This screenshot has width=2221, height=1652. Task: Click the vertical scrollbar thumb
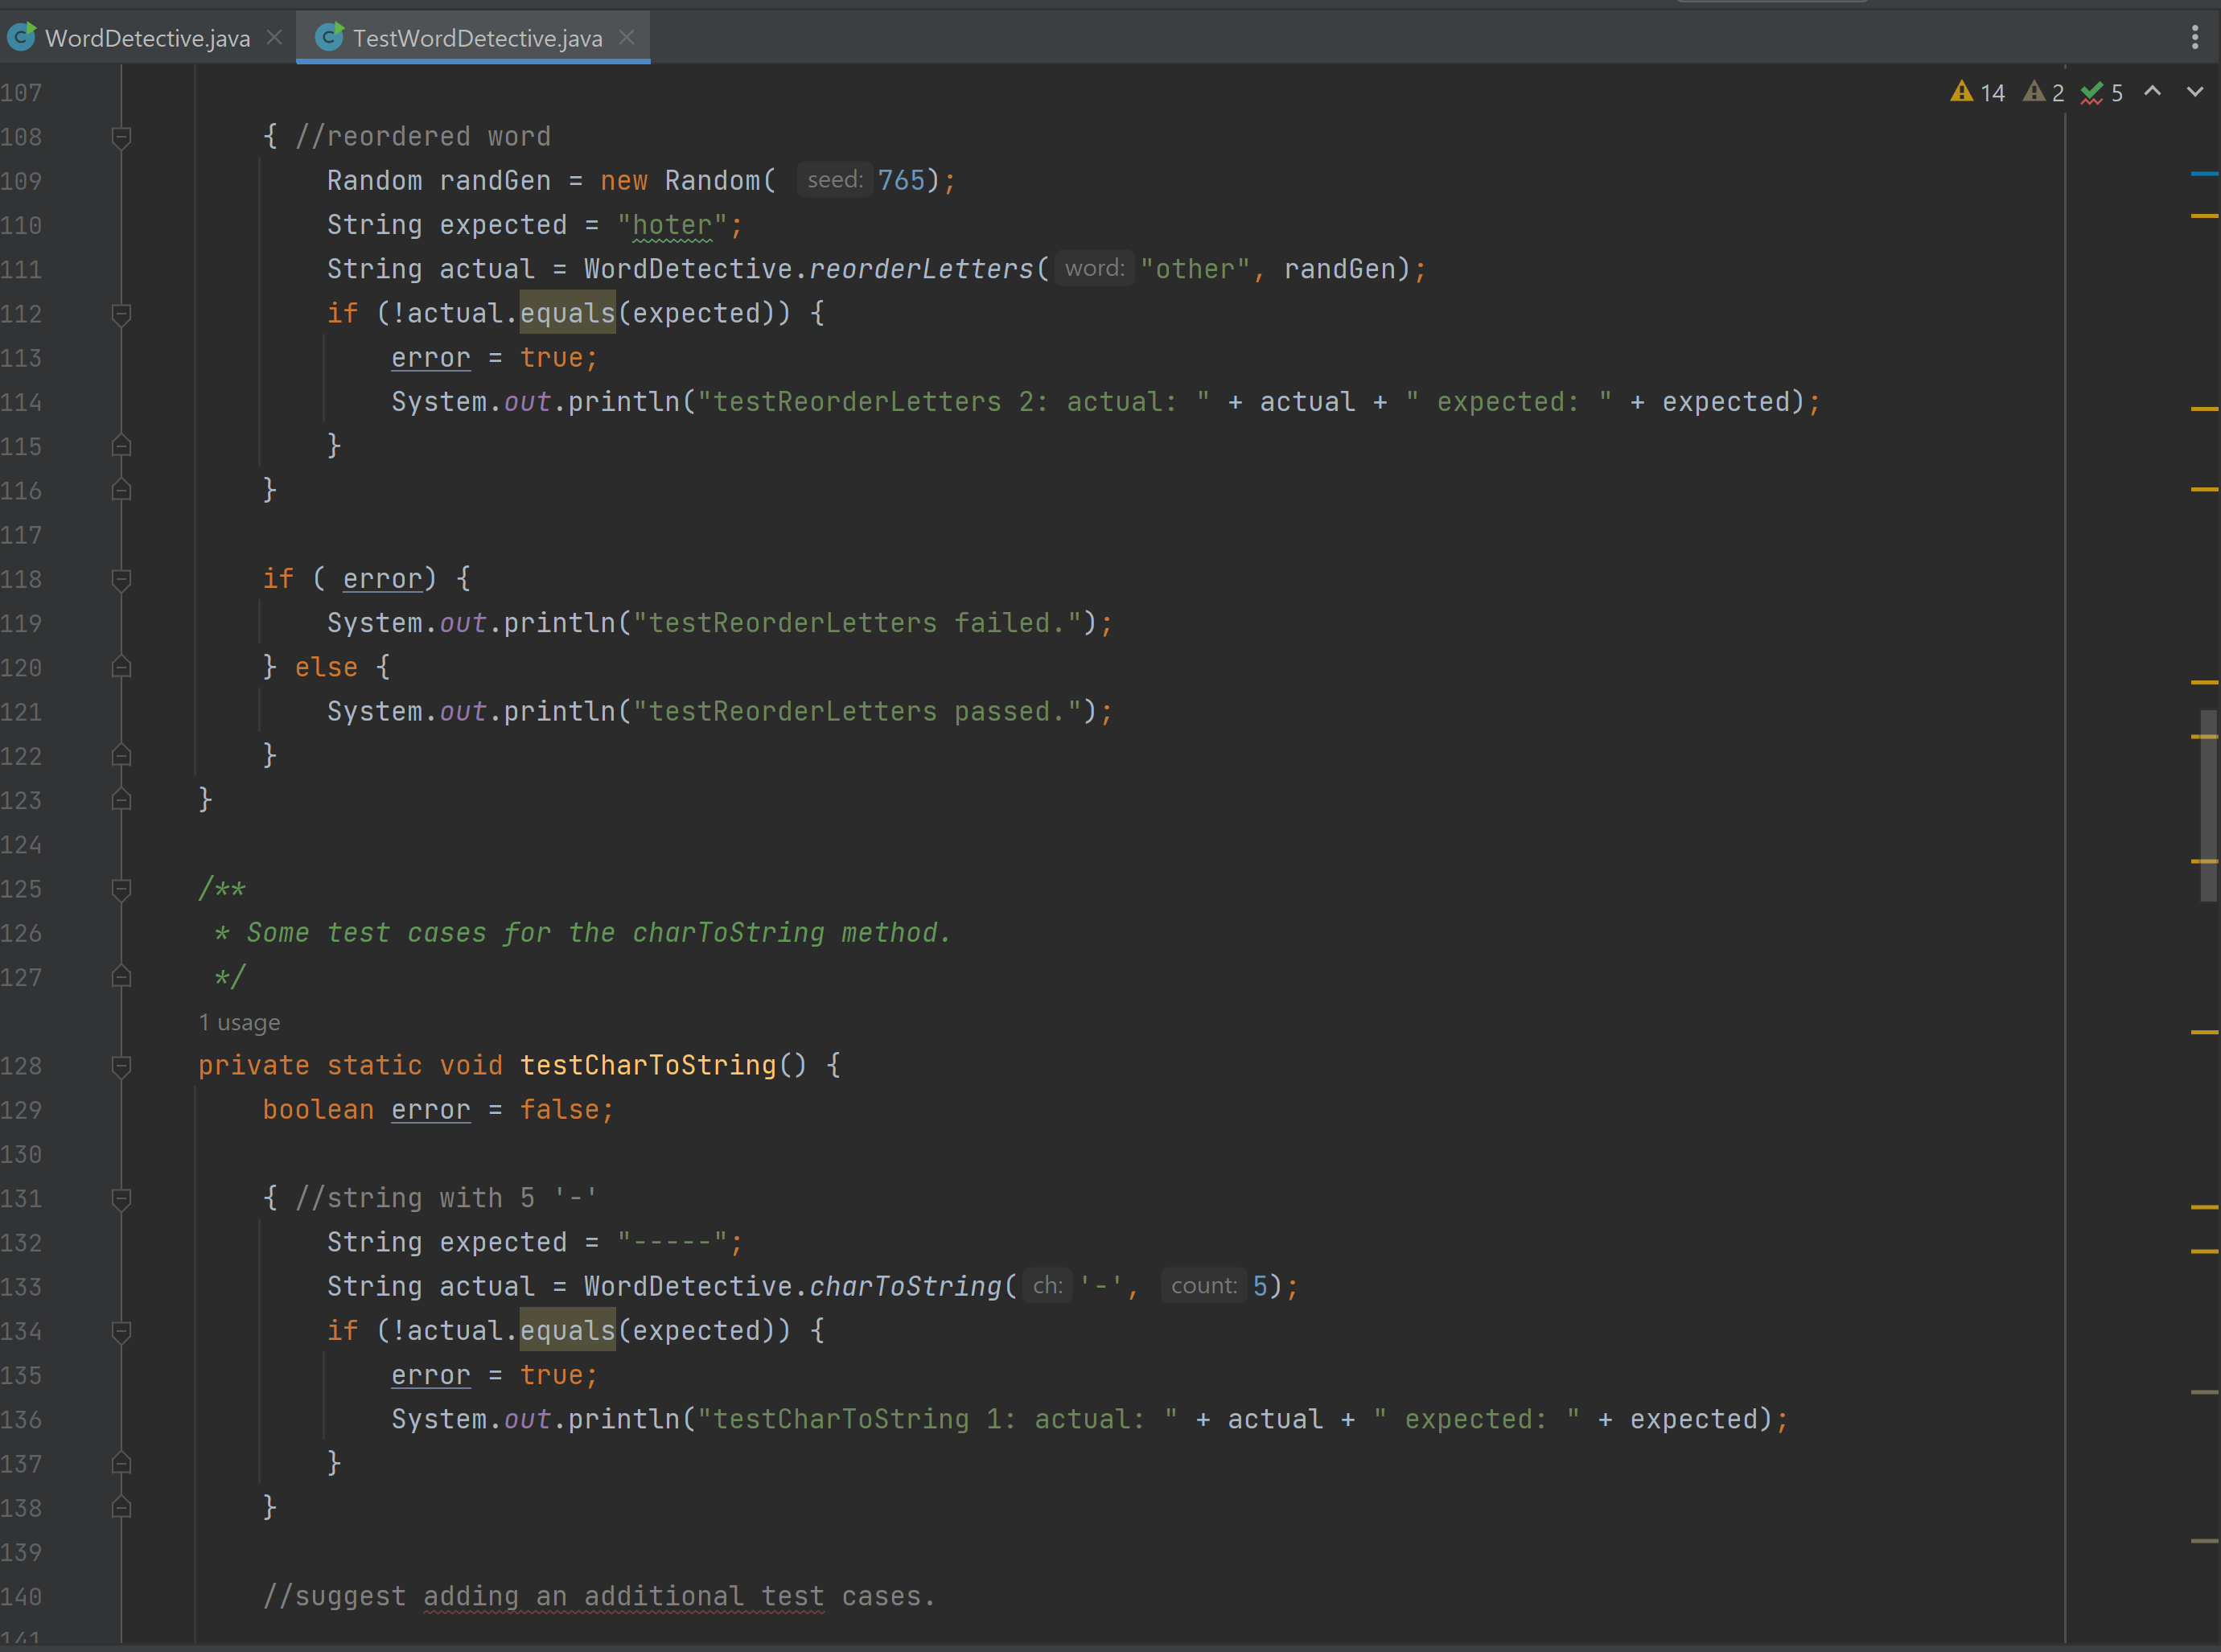2208,805
